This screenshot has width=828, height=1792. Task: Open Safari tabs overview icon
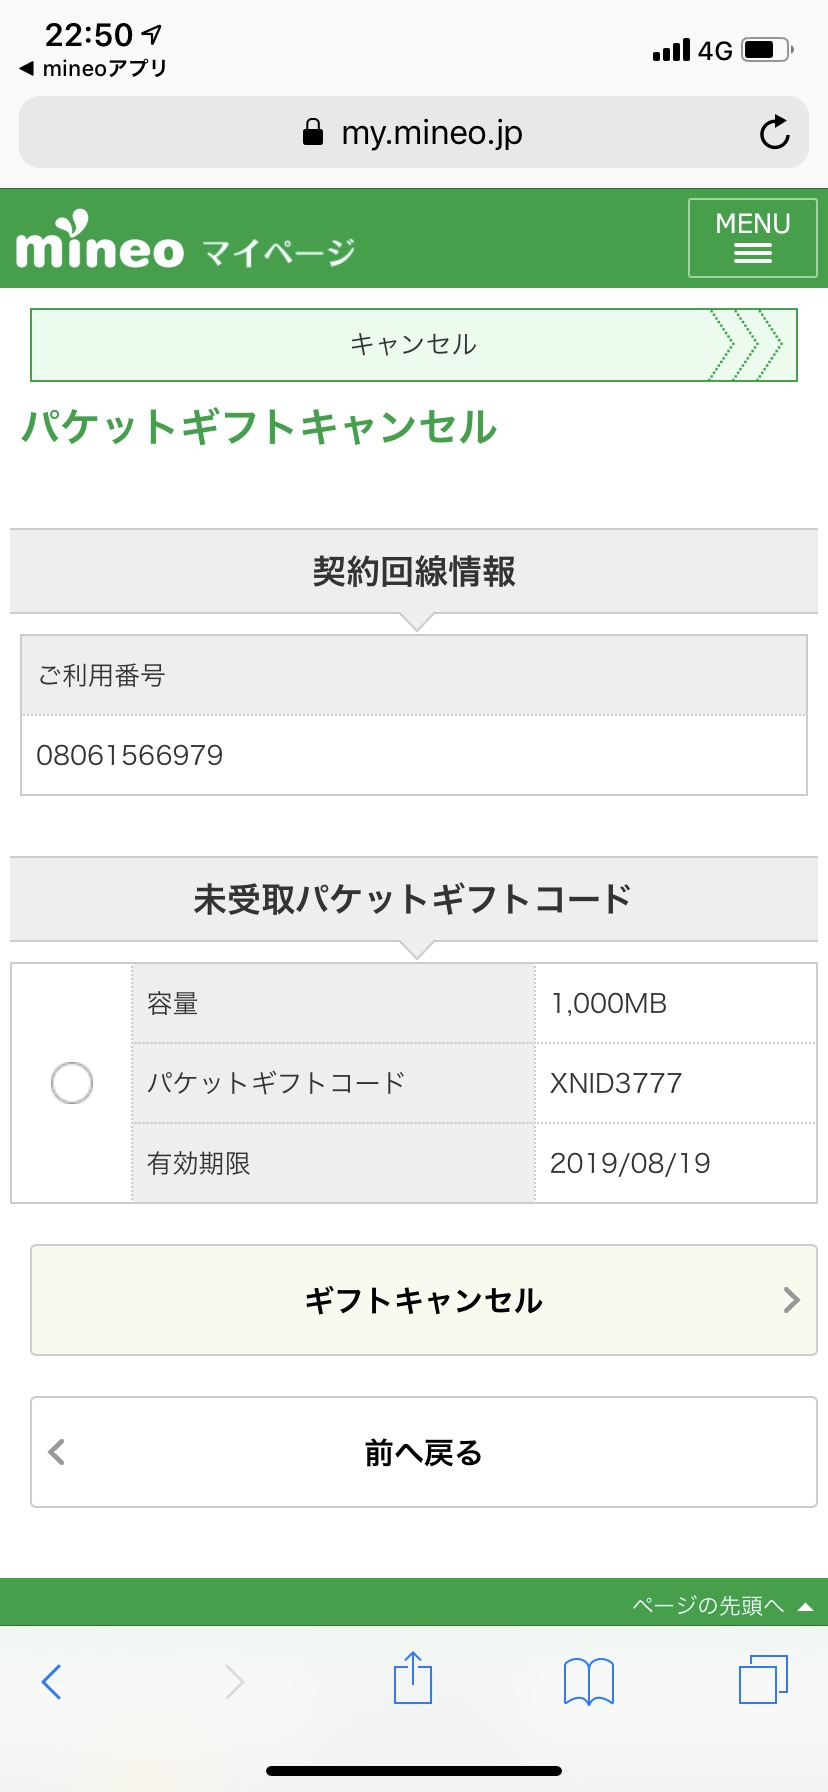763,1679
